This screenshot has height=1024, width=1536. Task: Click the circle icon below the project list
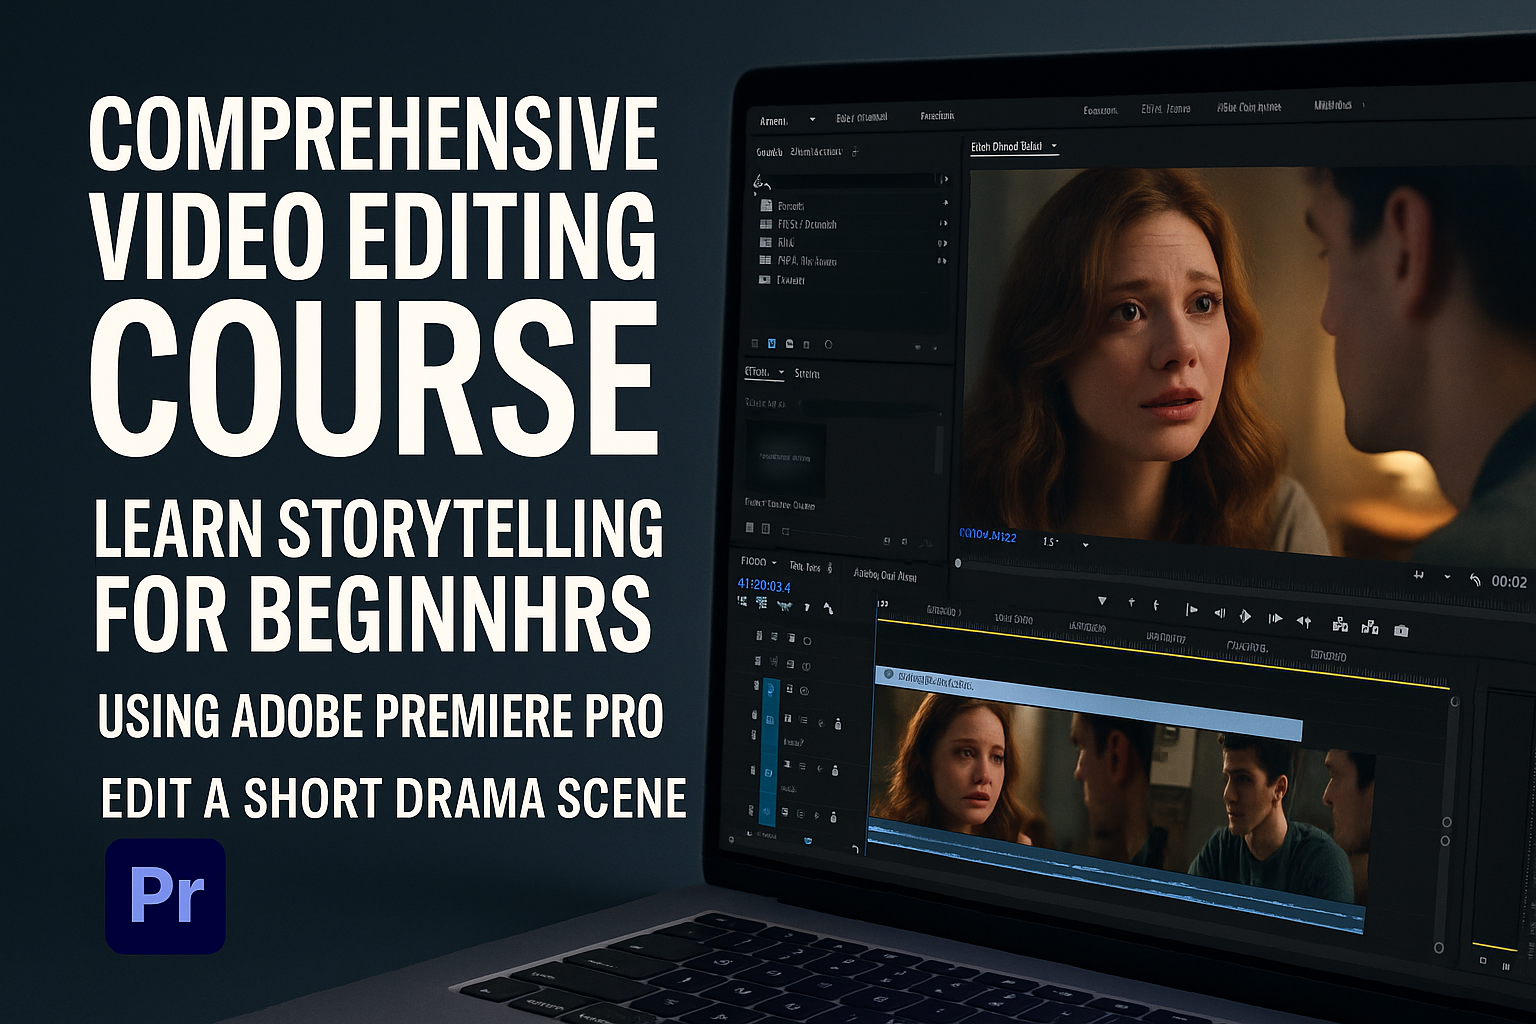pyautogui.click(x=828, y=344)
